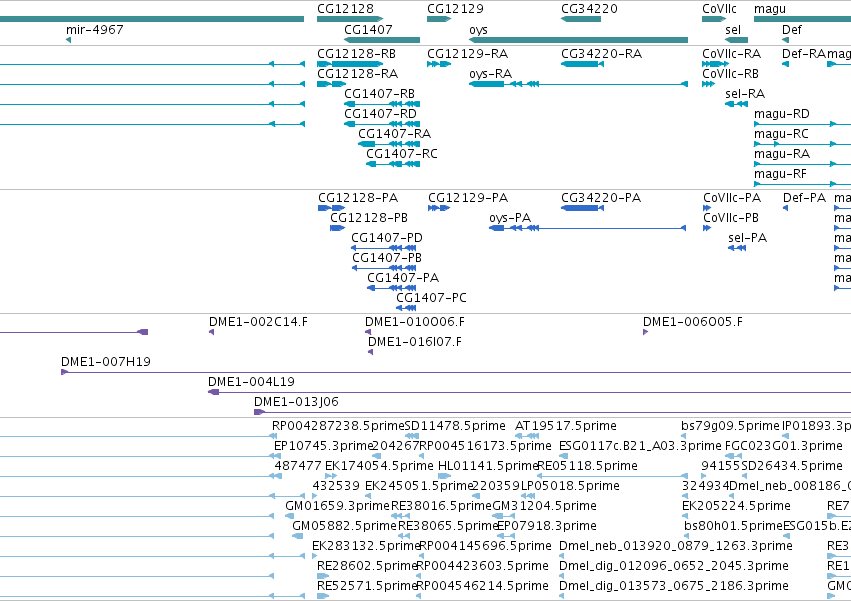Select transcript CG12128-RB

pyautogui.click(x=350, y=64)
